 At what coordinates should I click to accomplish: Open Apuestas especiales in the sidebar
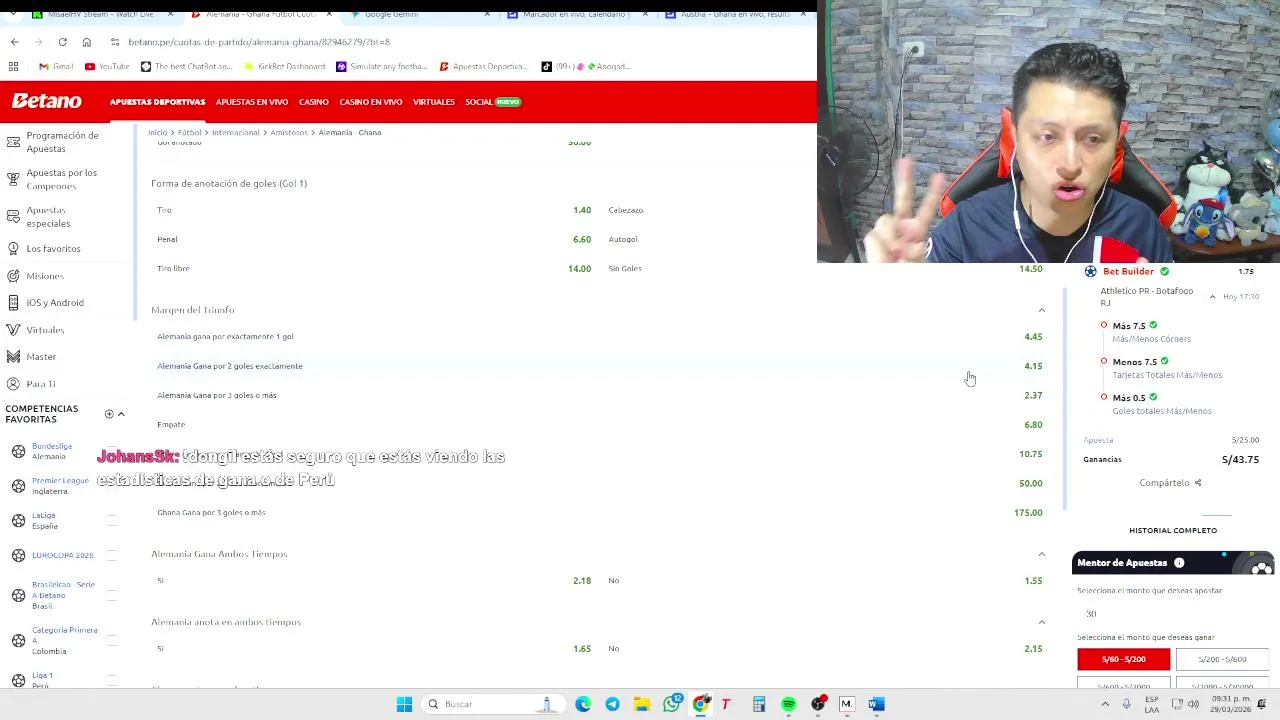click(48, 217)
